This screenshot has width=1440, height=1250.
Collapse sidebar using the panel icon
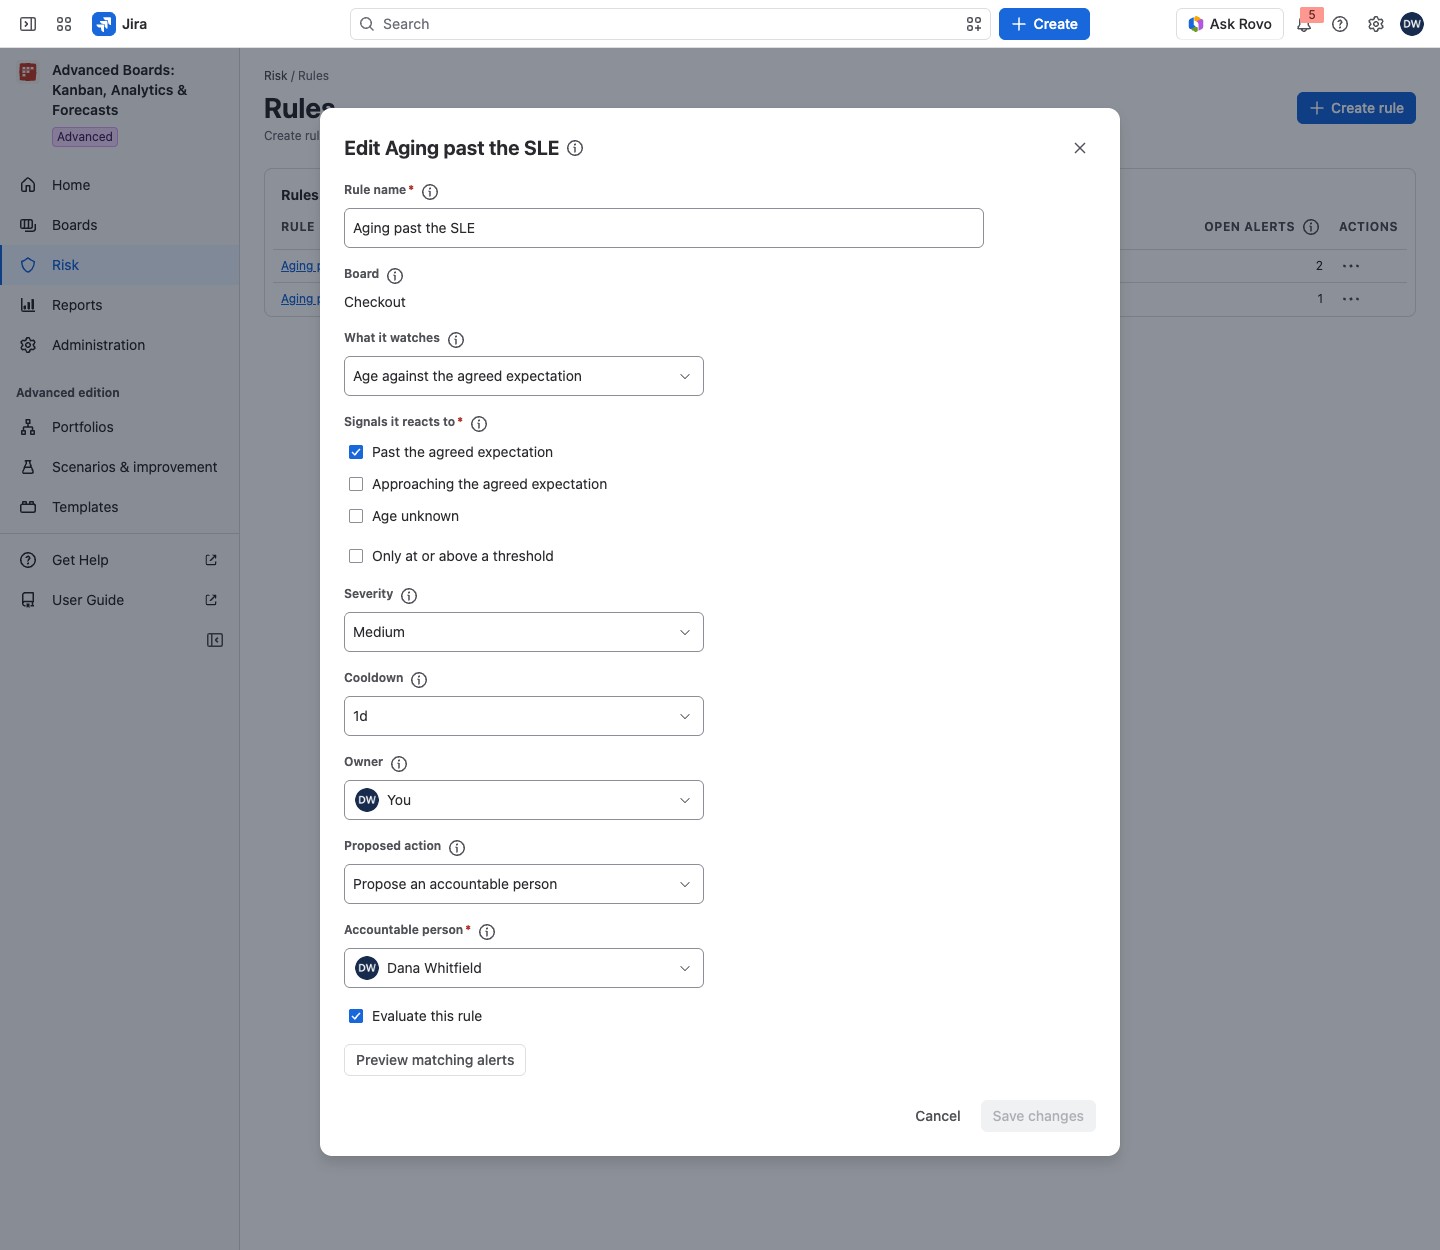215,640
